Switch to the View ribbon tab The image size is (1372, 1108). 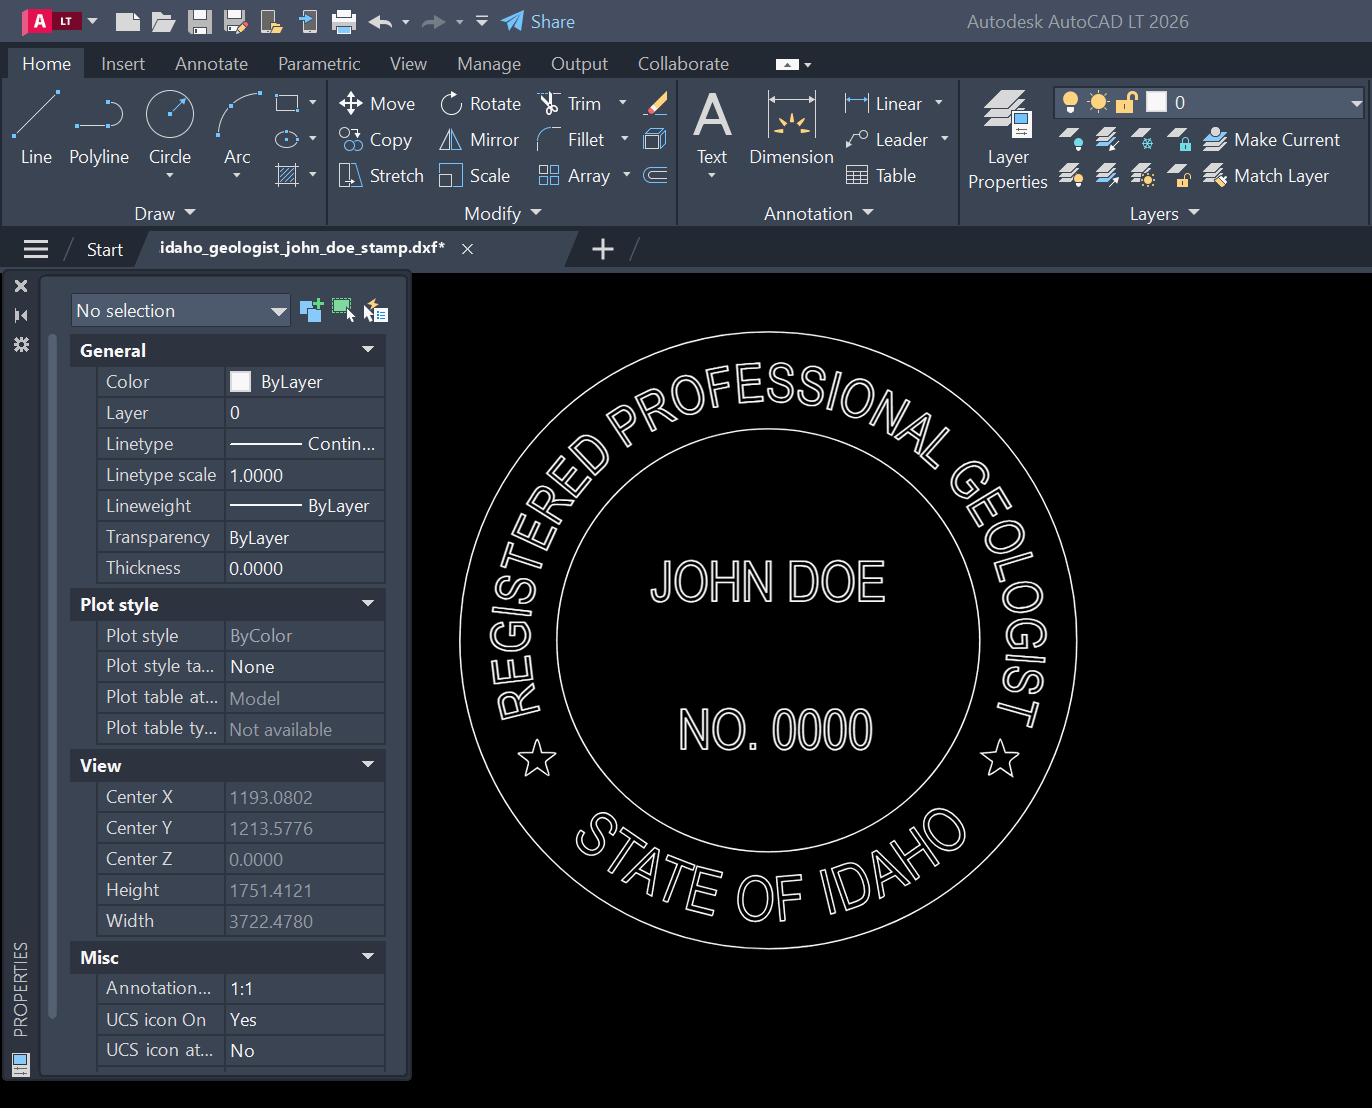[408, 63]
